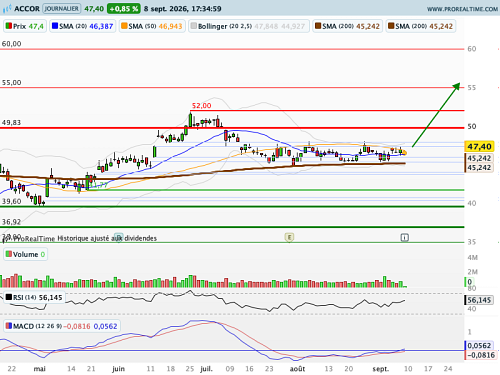Click the Prix candle color swatch
Screen dimensions: 500x375
pos(9,26)
